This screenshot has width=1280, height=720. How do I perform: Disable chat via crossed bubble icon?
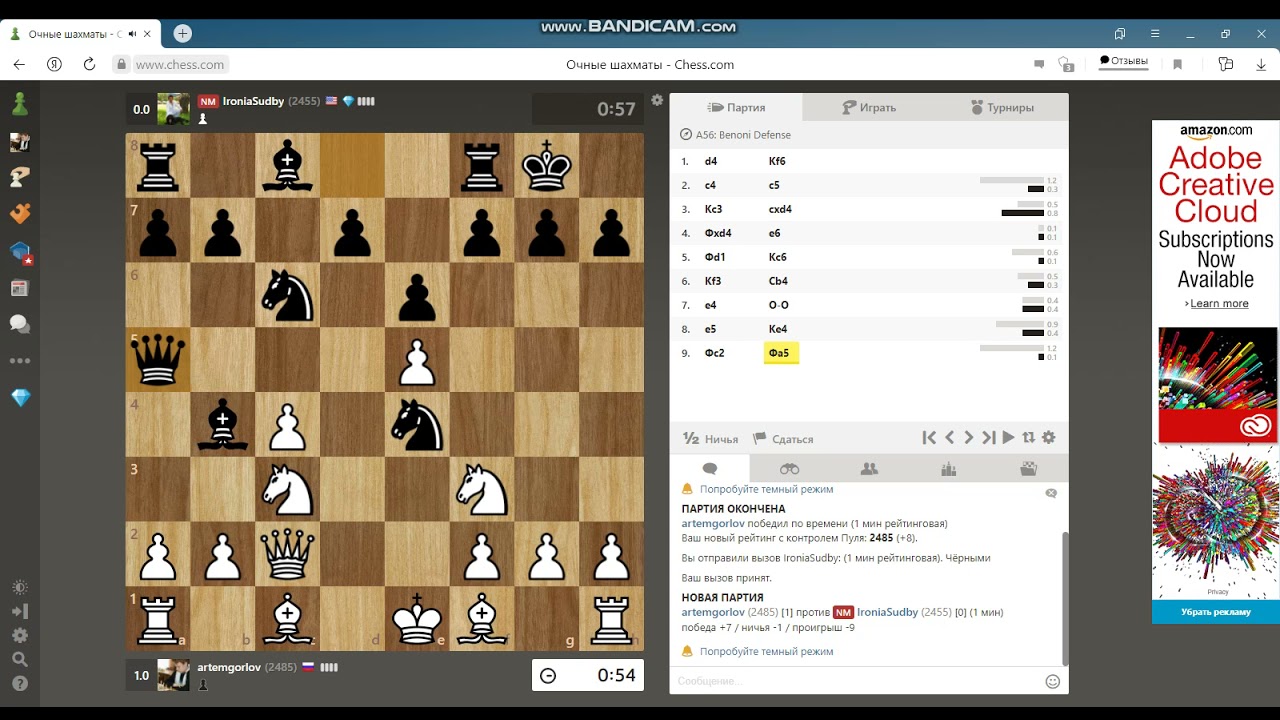[1050, 493]
